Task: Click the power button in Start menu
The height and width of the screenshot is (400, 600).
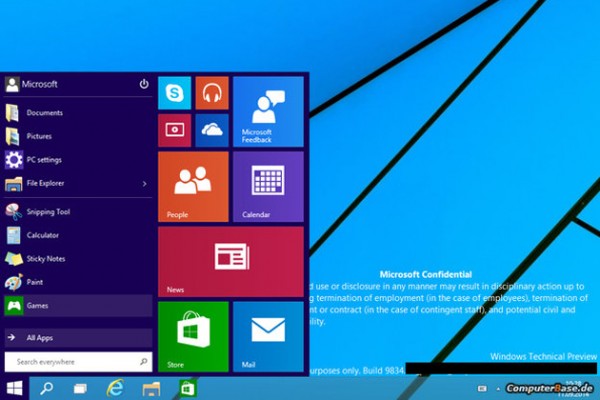Action: [x=144, y=84]
